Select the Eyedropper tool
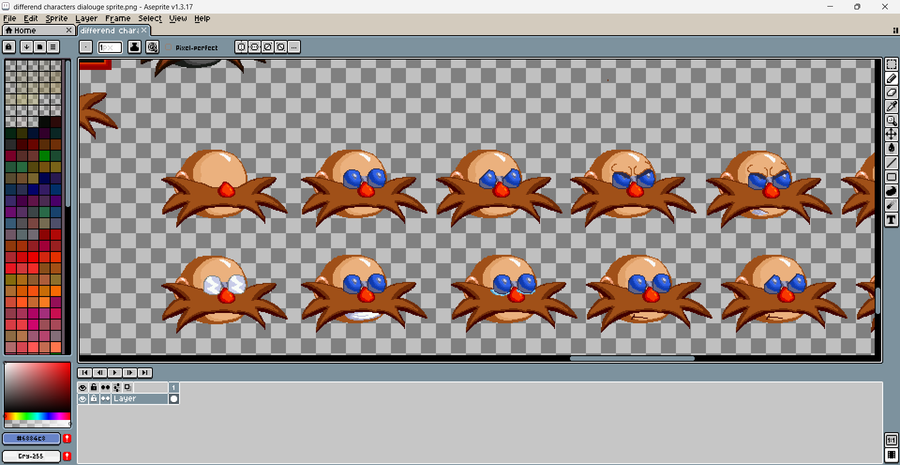The width and height of the screenshot is (900, 465). (891, 106)
